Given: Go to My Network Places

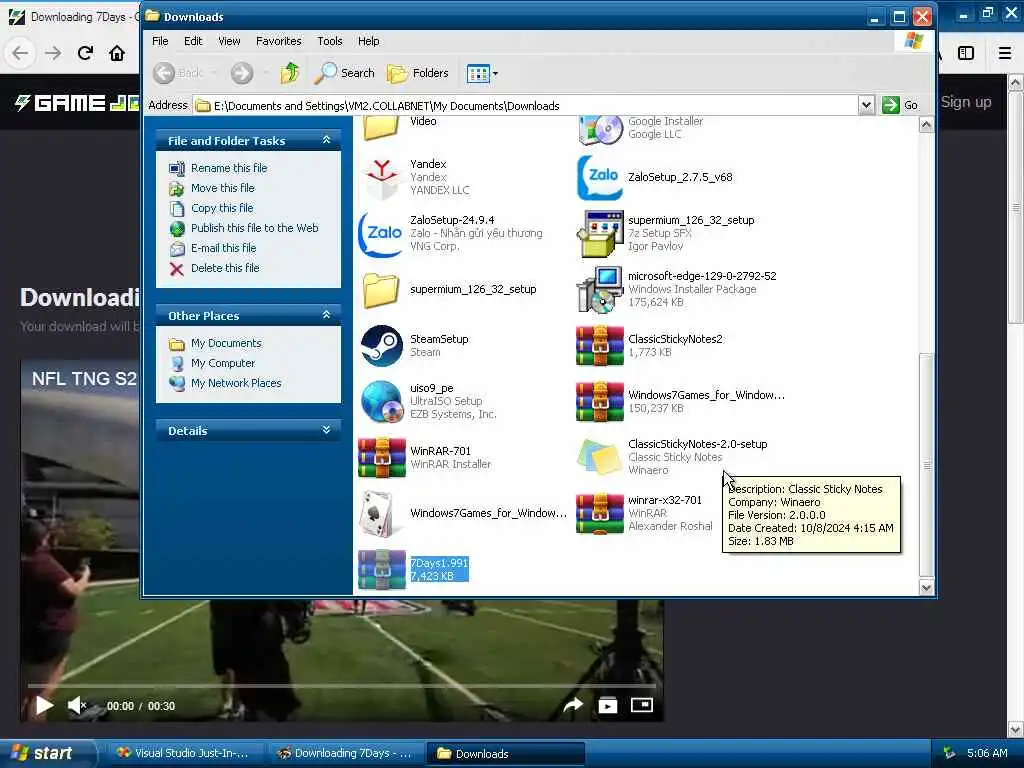Looking at the screenshot, I should (236, 383).
